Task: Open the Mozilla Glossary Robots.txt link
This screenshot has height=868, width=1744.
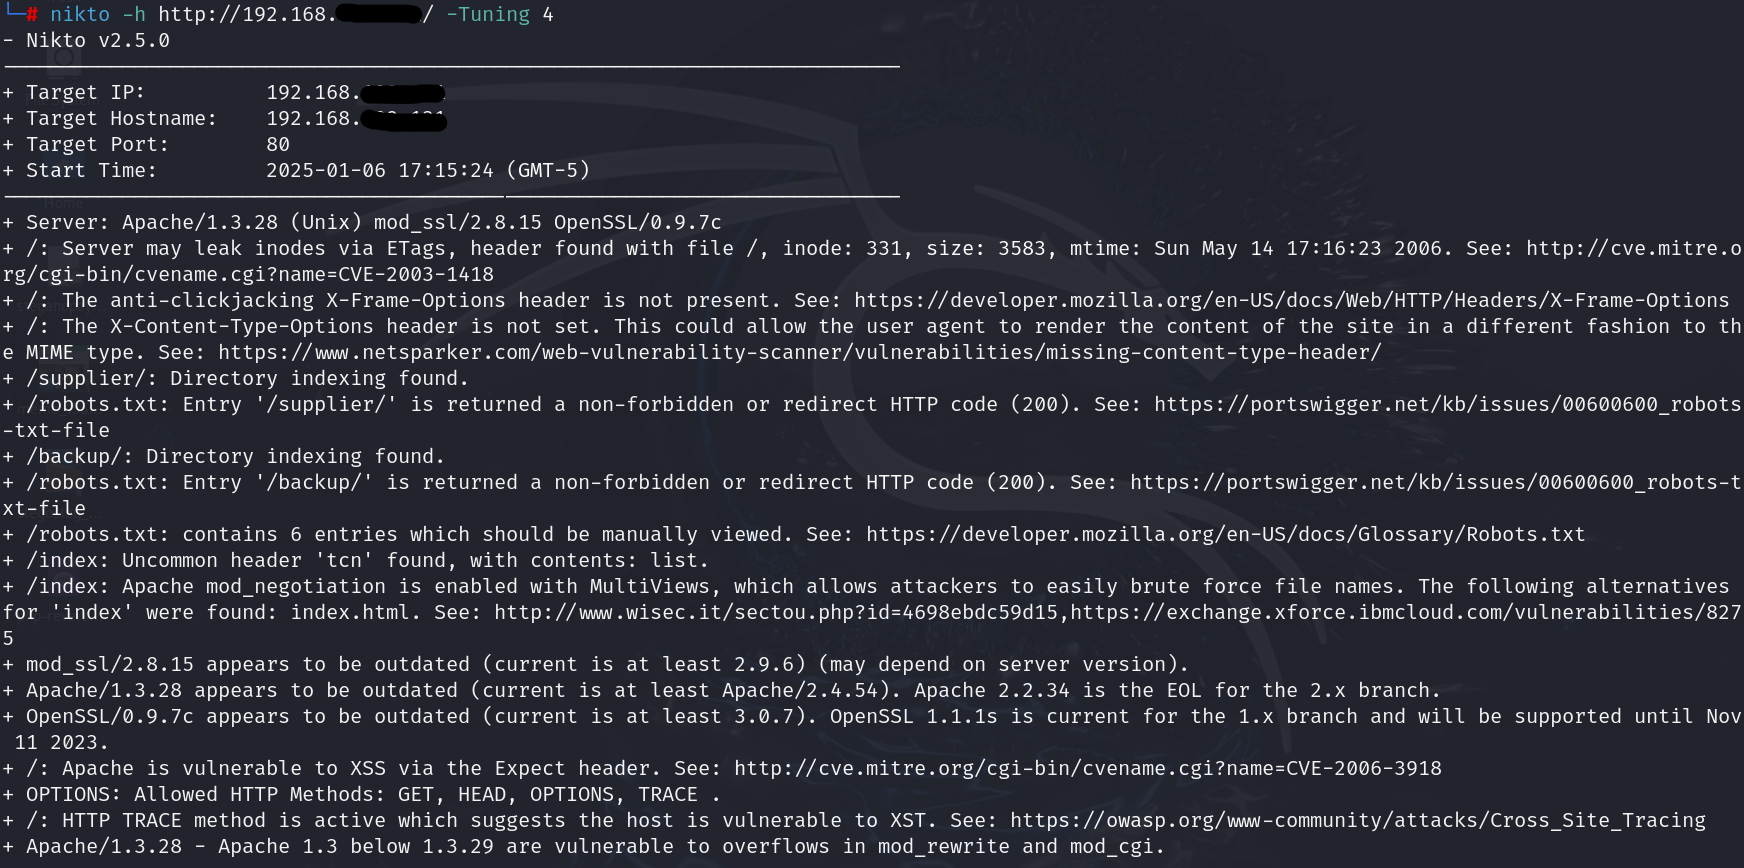Action: [x=1225, y=535]
